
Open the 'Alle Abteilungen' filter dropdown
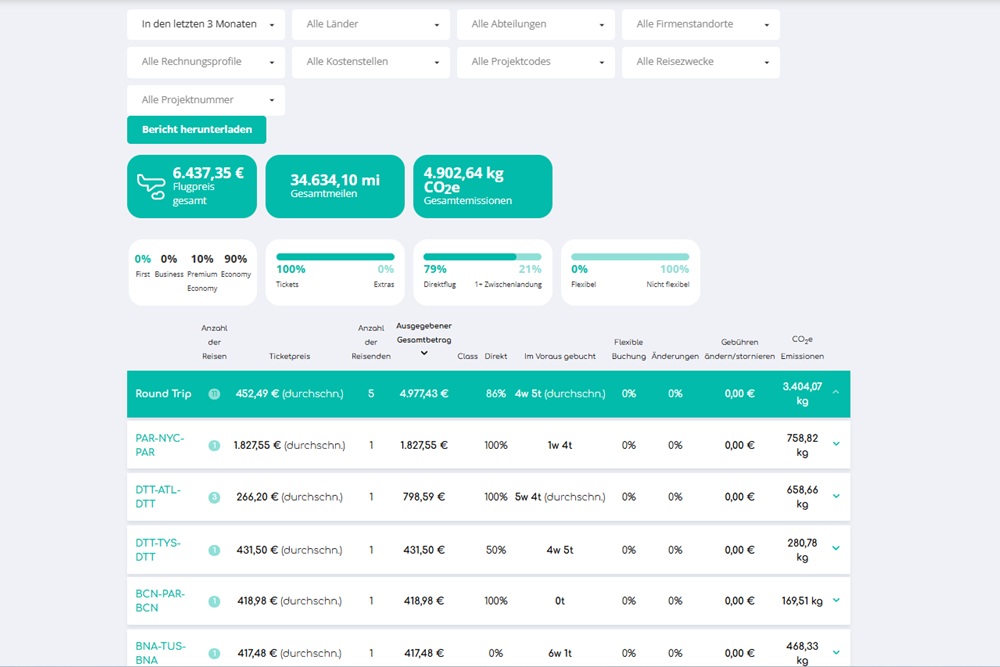click(x=536, y=24)
